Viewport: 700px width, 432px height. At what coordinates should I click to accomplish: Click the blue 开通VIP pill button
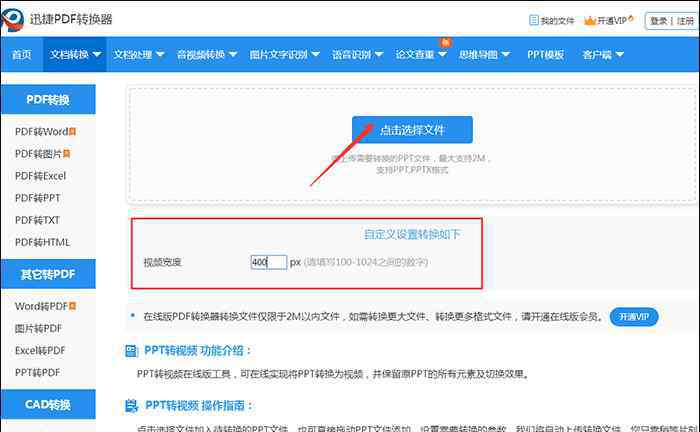click(634, 316)
